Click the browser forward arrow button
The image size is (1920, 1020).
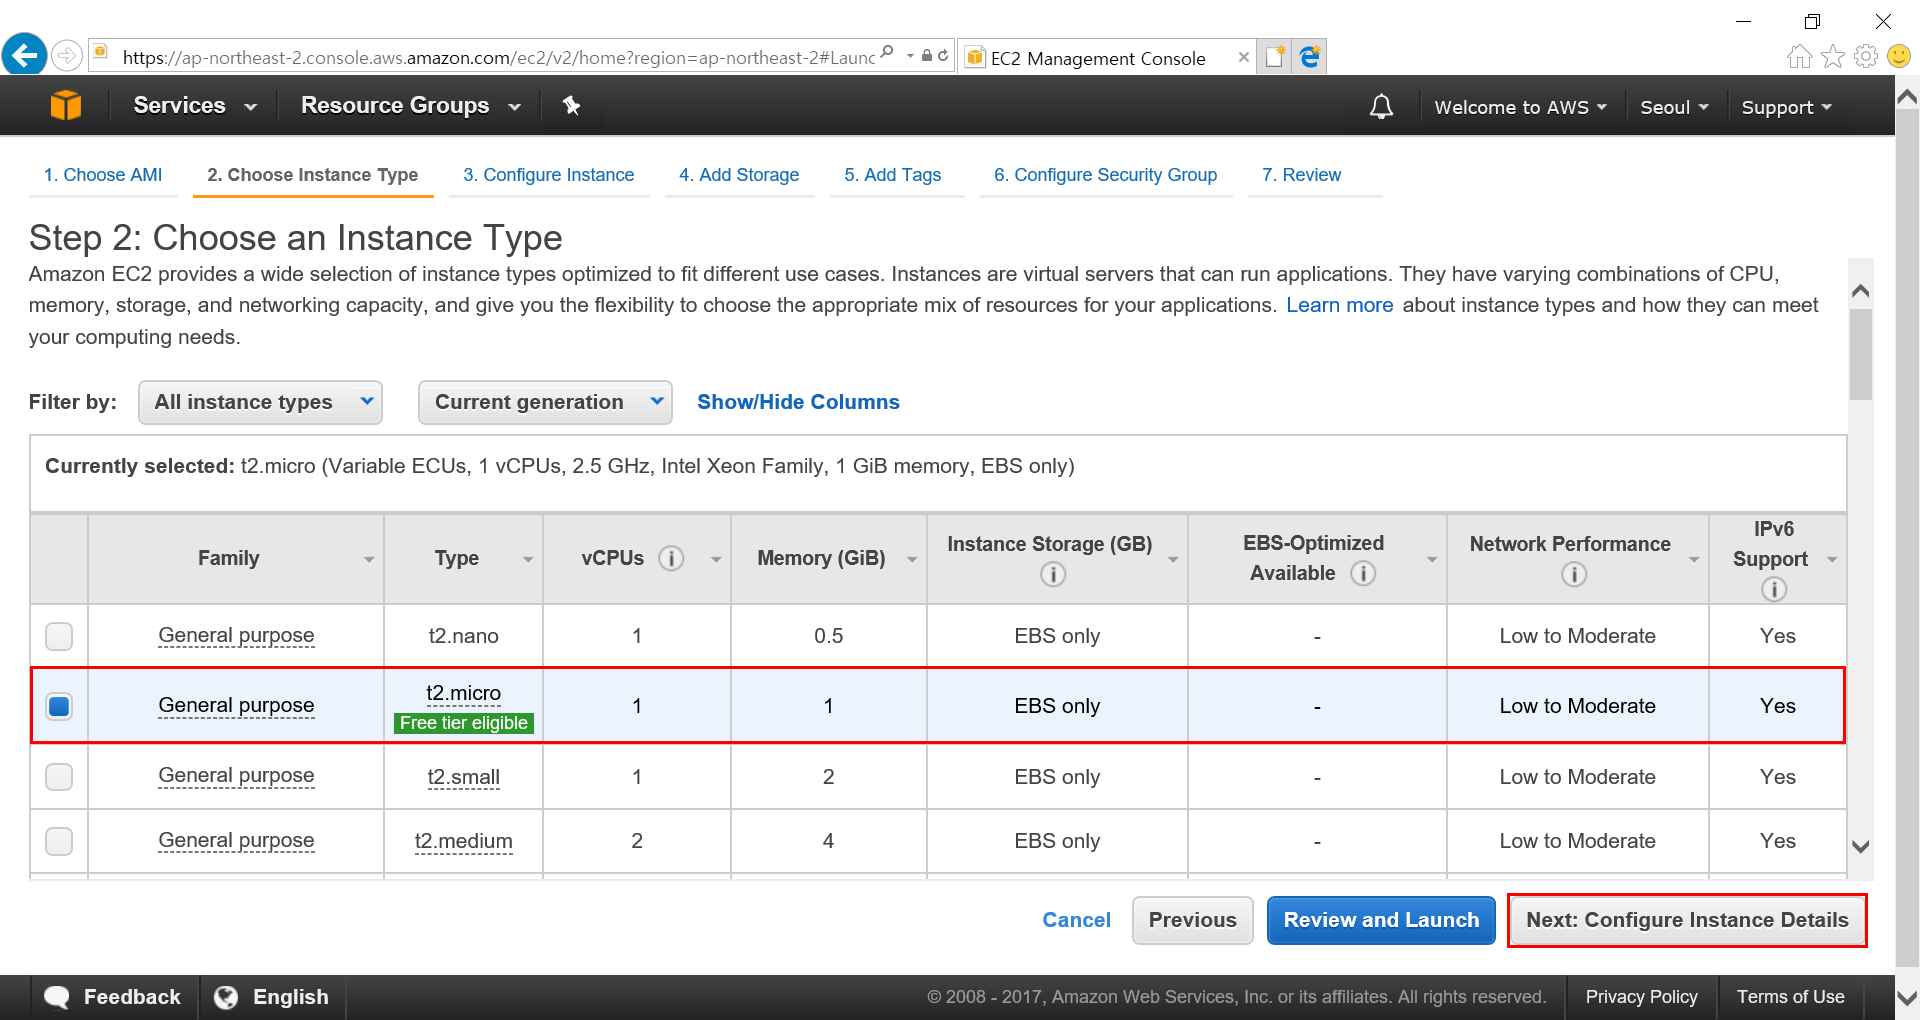(x=67, y=55)
